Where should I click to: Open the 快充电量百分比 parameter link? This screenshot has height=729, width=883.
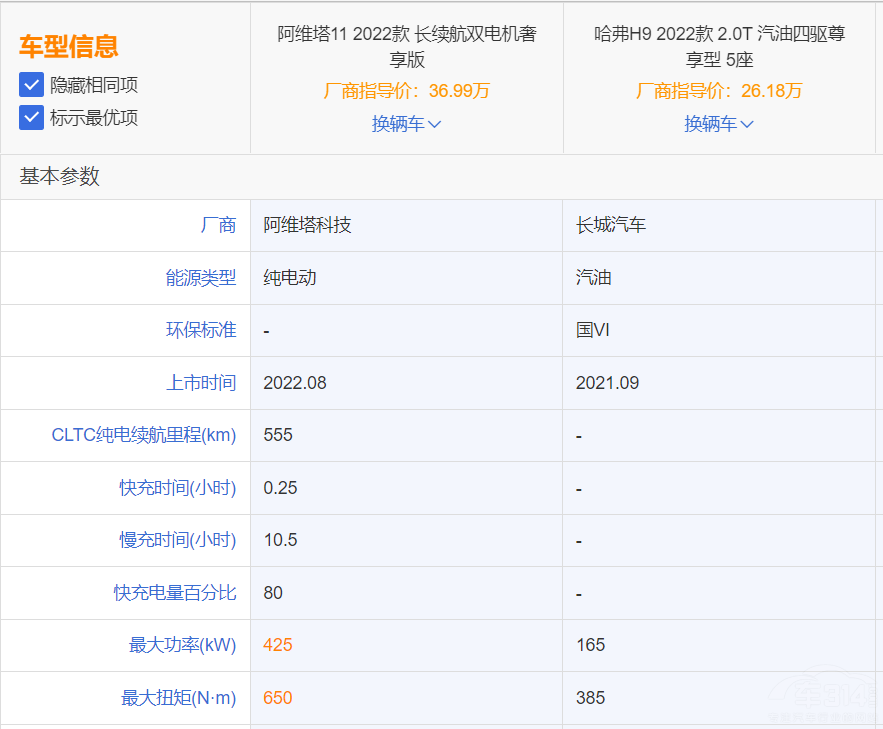[x=175, y=593]
